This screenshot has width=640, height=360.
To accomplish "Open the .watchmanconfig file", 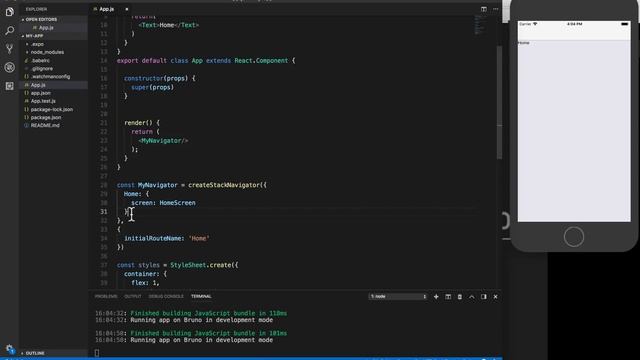I will (50, 77).
